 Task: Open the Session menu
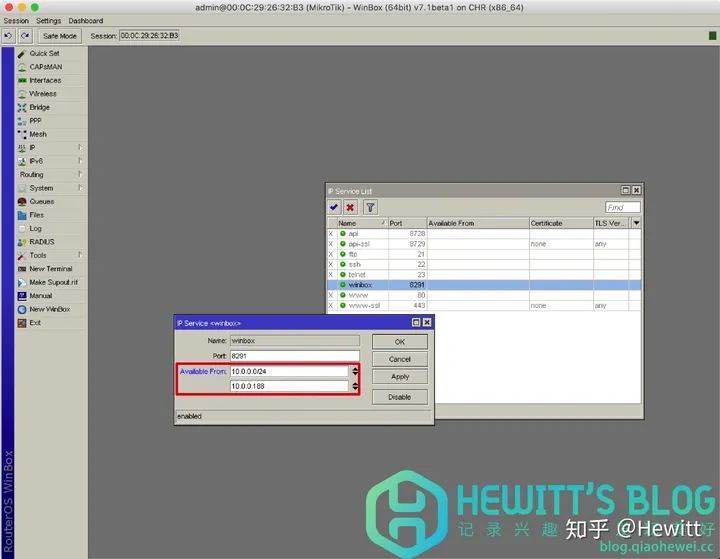click(x=16, y=21)
